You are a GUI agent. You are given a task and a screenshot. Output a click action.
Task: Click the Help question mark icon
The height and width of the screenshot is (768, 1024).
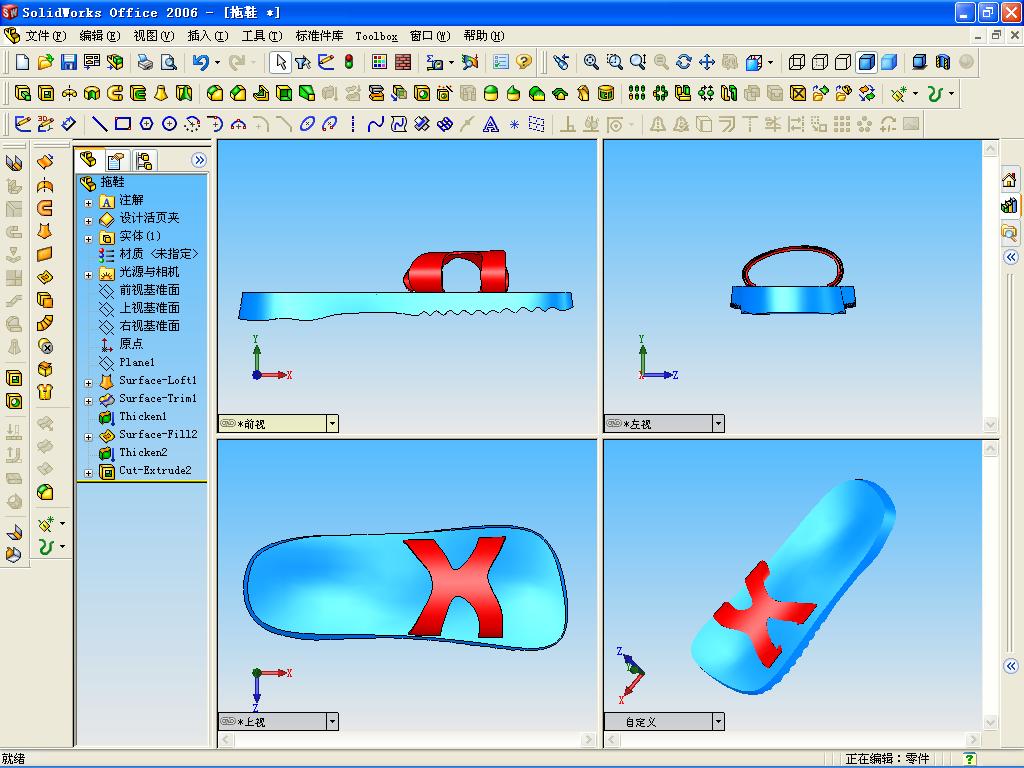(524, 62)
